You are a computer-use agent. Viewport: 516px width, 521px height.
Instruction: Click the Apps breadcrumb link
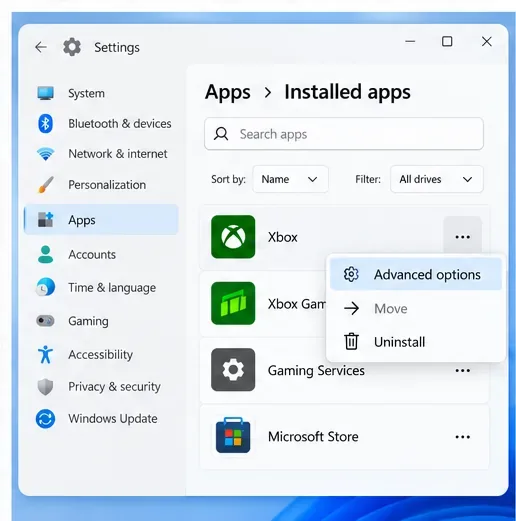pos(228,92)
